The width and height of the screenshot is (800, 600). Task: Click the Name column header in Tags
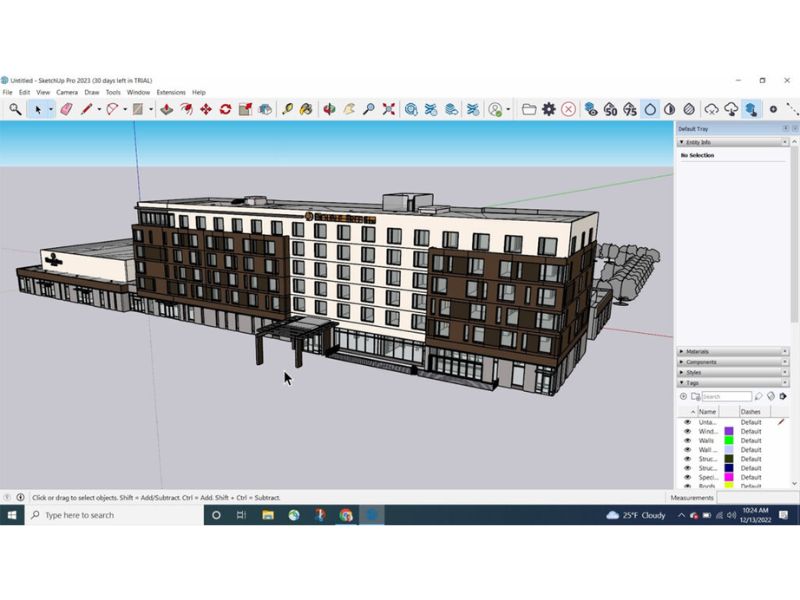[x=708, y=411]
